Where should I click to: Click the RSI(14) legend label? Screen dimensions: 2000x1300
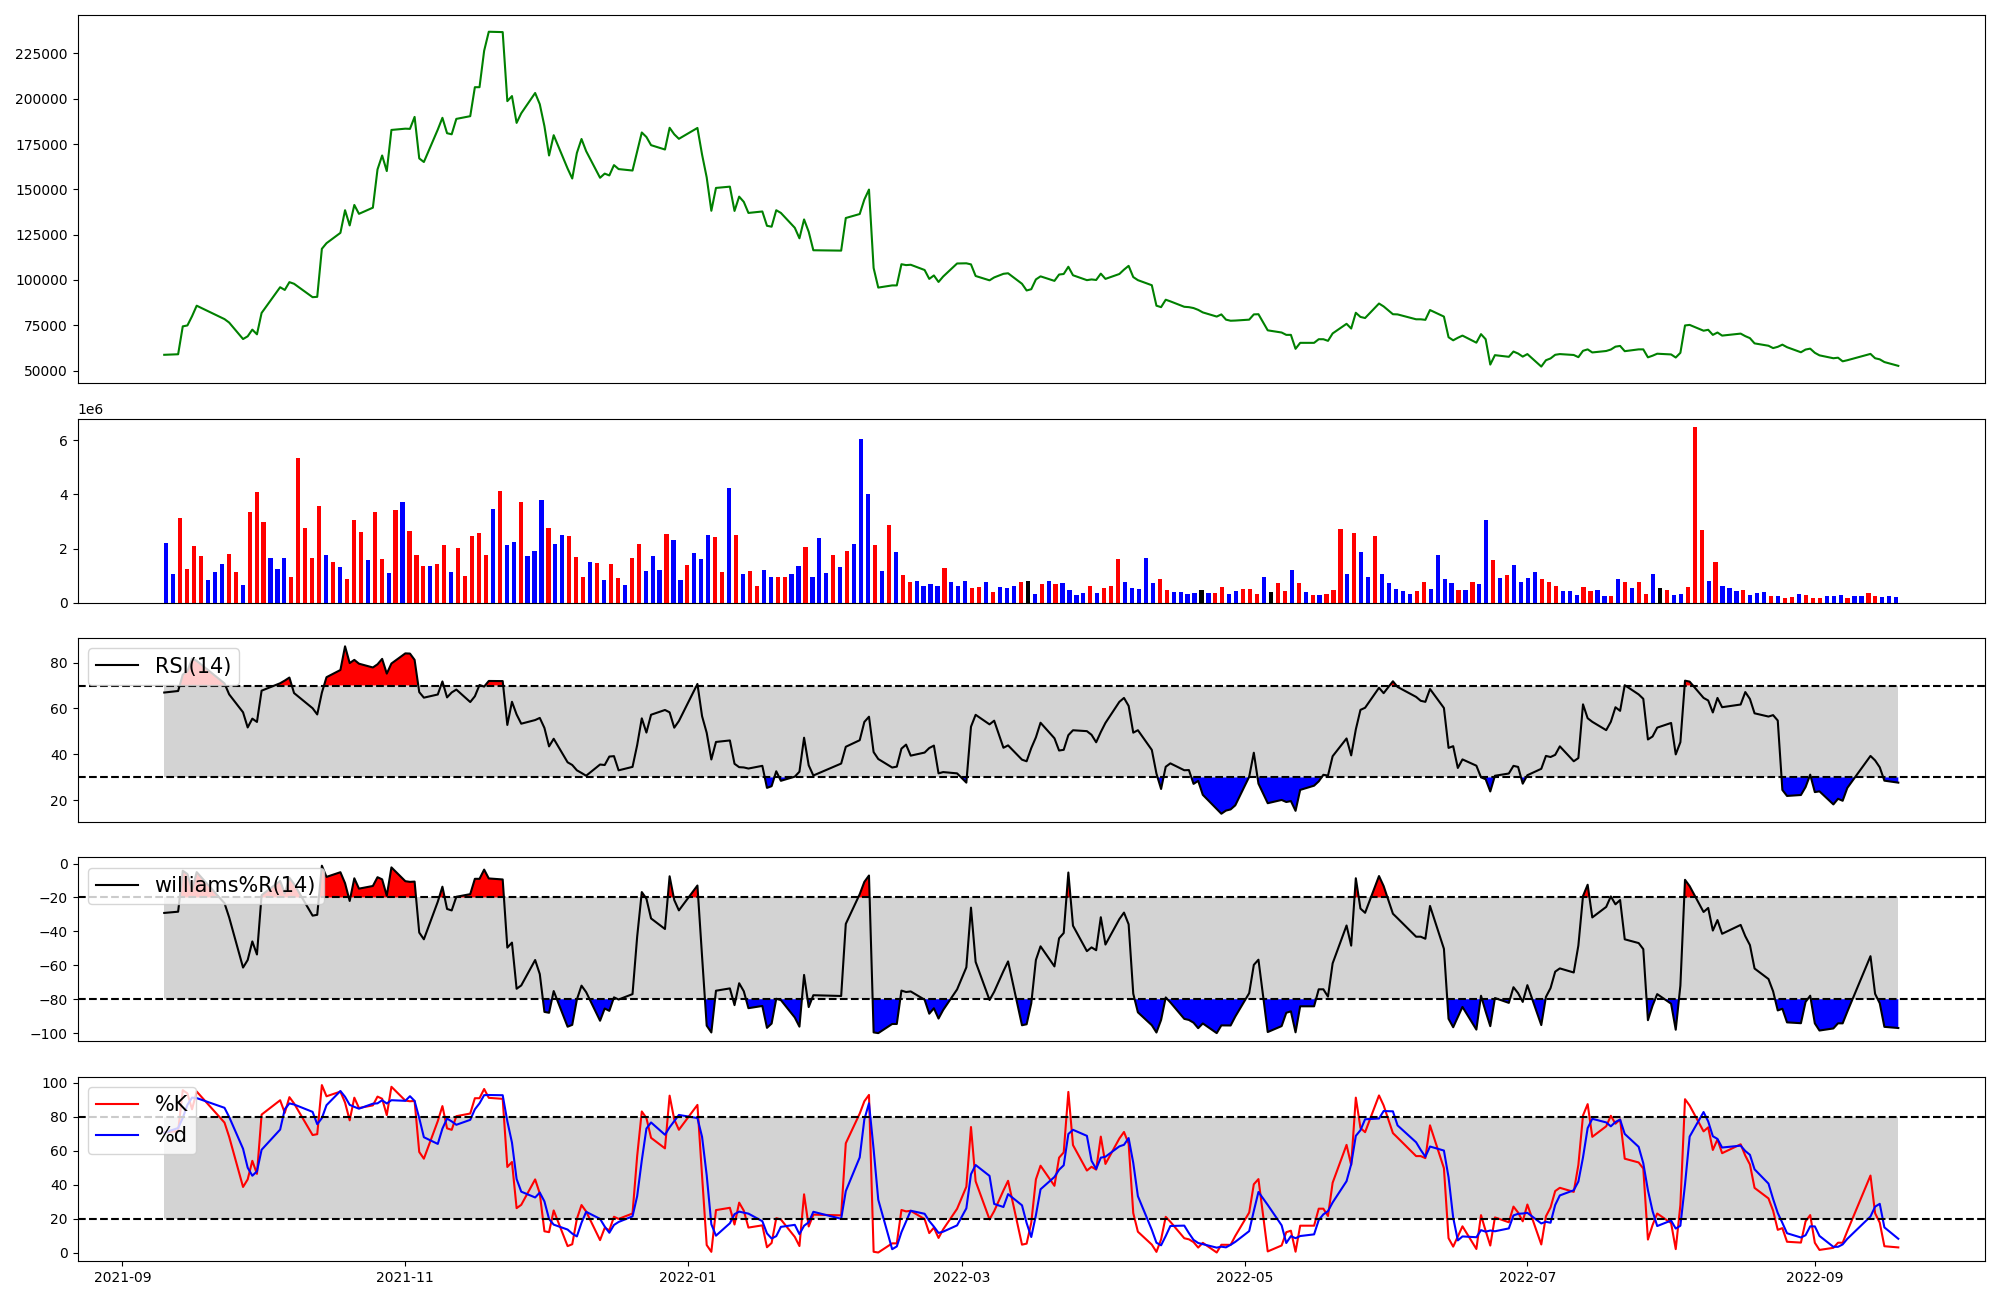point(192,666)
